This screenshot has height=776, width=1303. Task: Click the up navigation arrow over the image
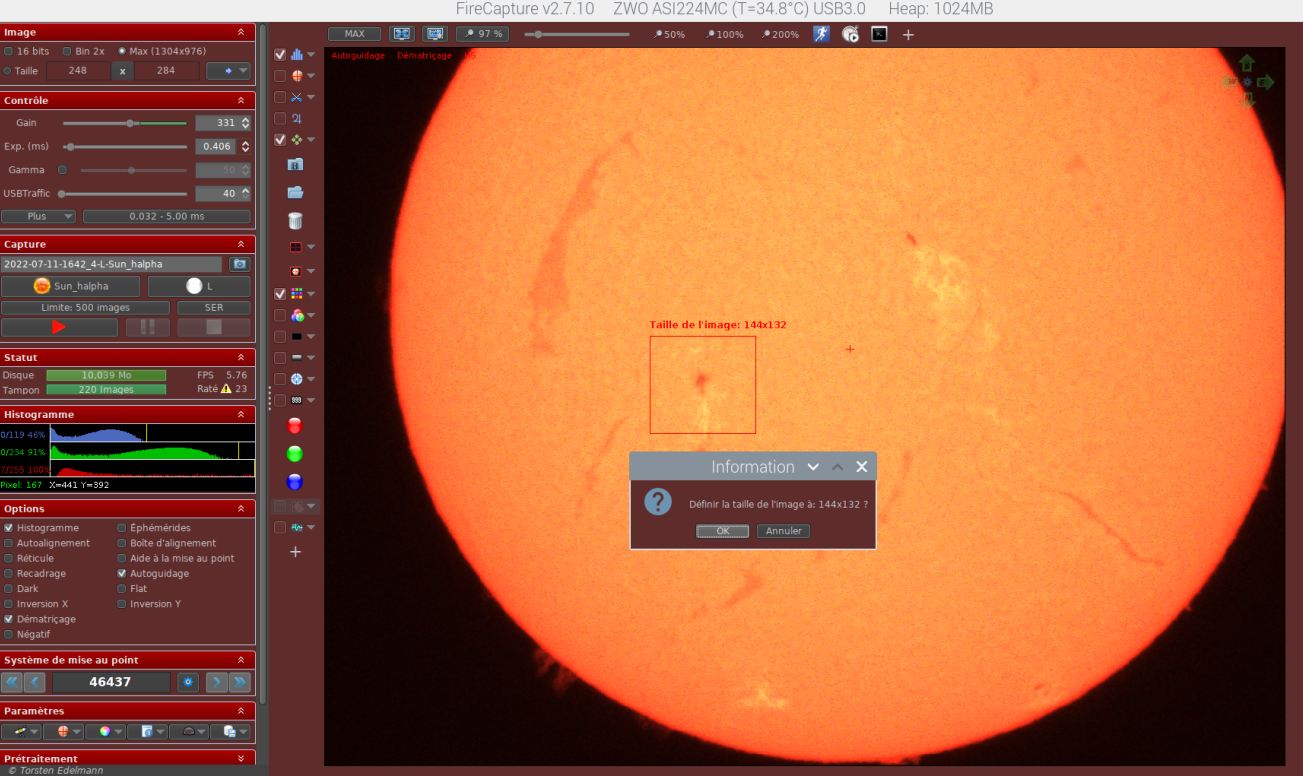click(1247, 64)
